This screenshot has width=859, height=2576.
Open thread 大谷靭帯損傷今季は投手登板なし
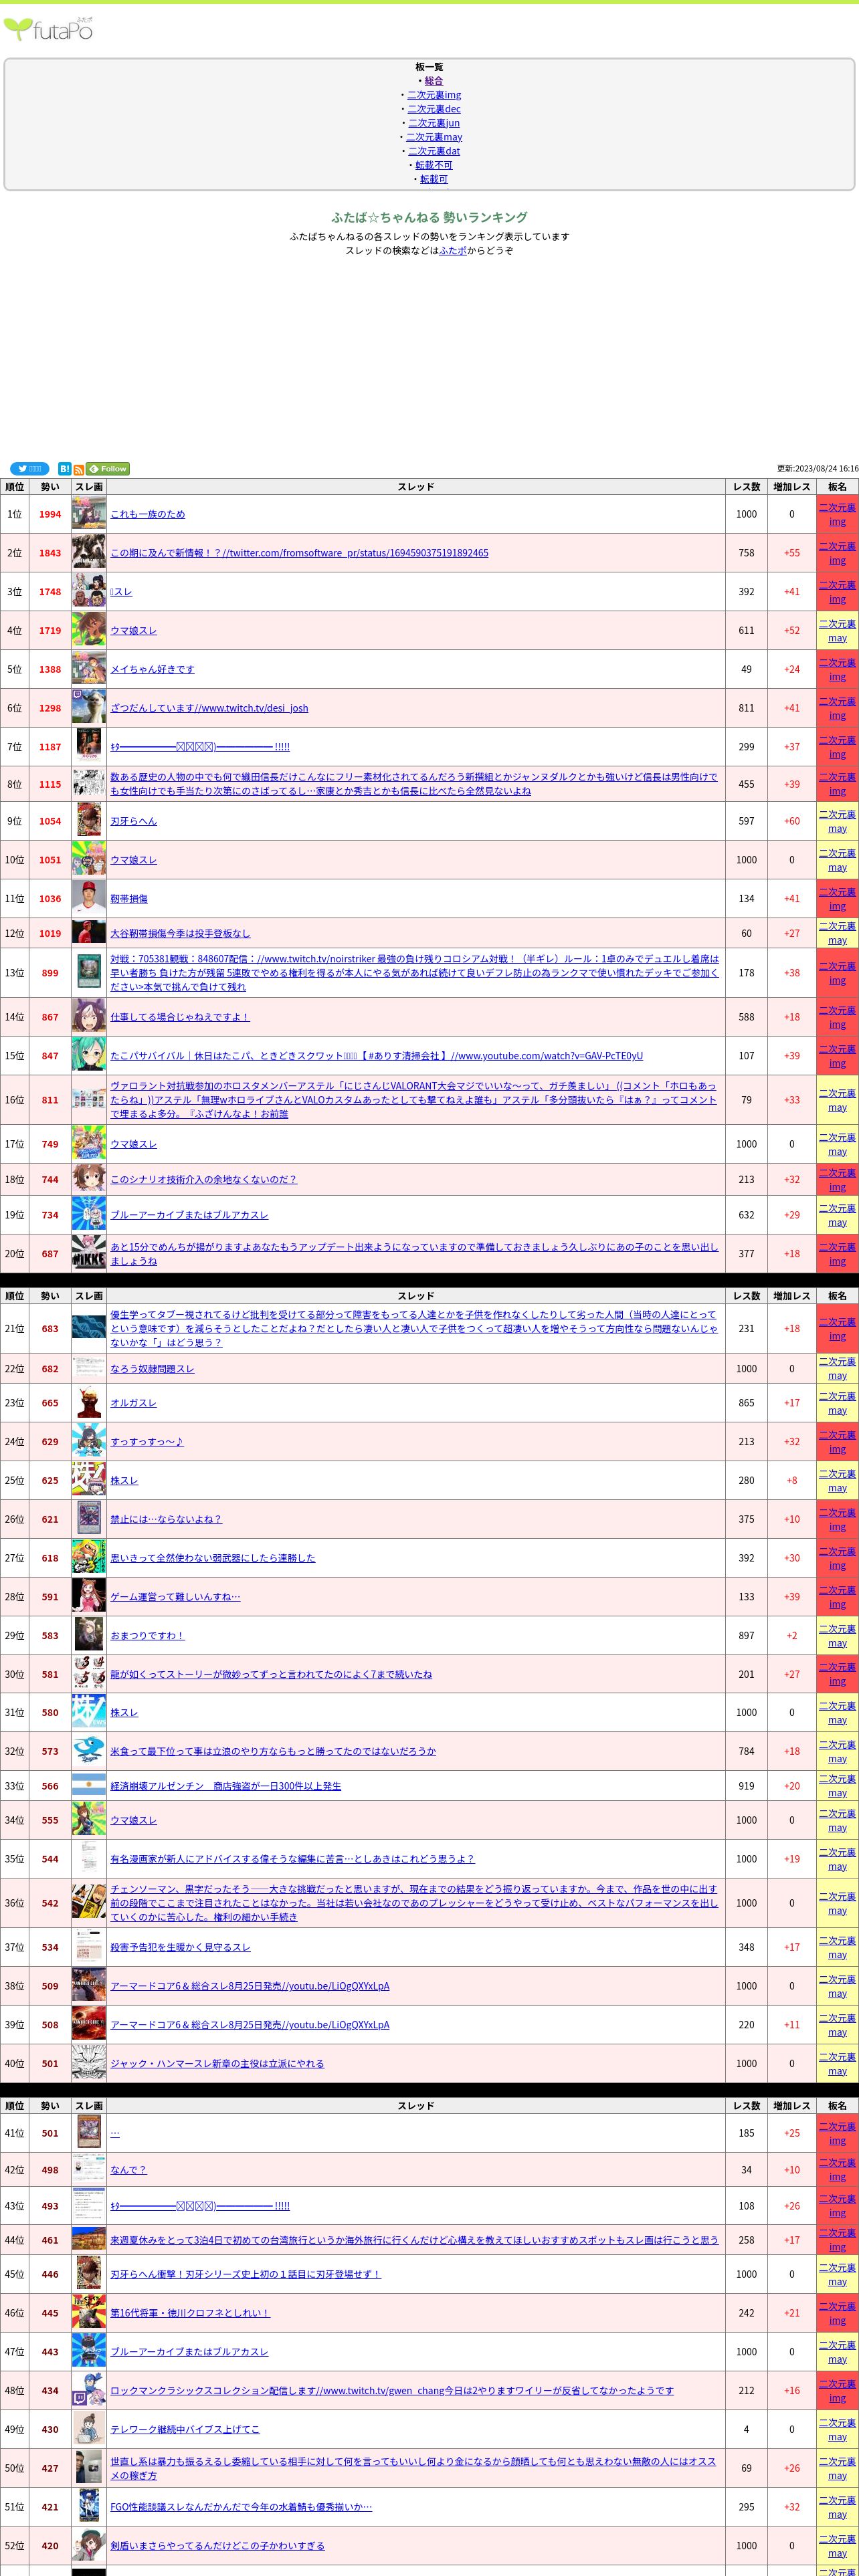pos(180,934)
